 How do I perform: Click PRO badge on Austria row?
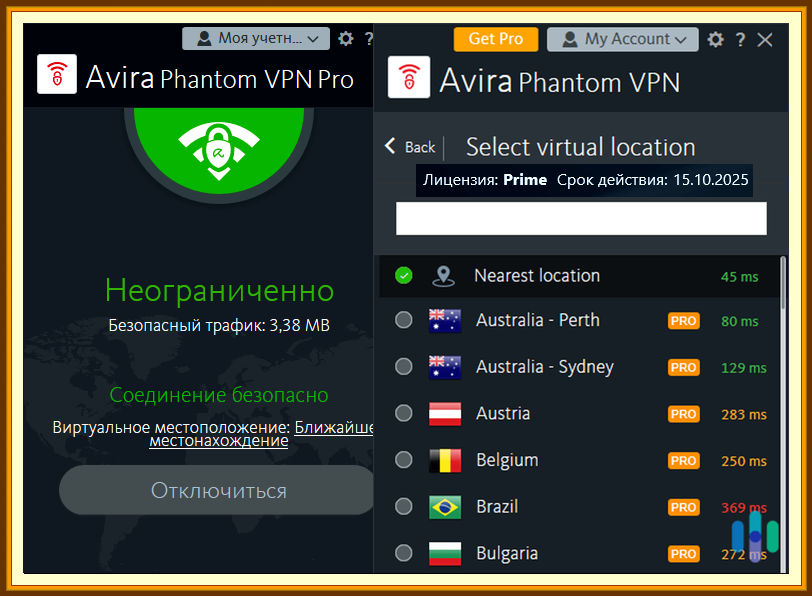[684, 414]
